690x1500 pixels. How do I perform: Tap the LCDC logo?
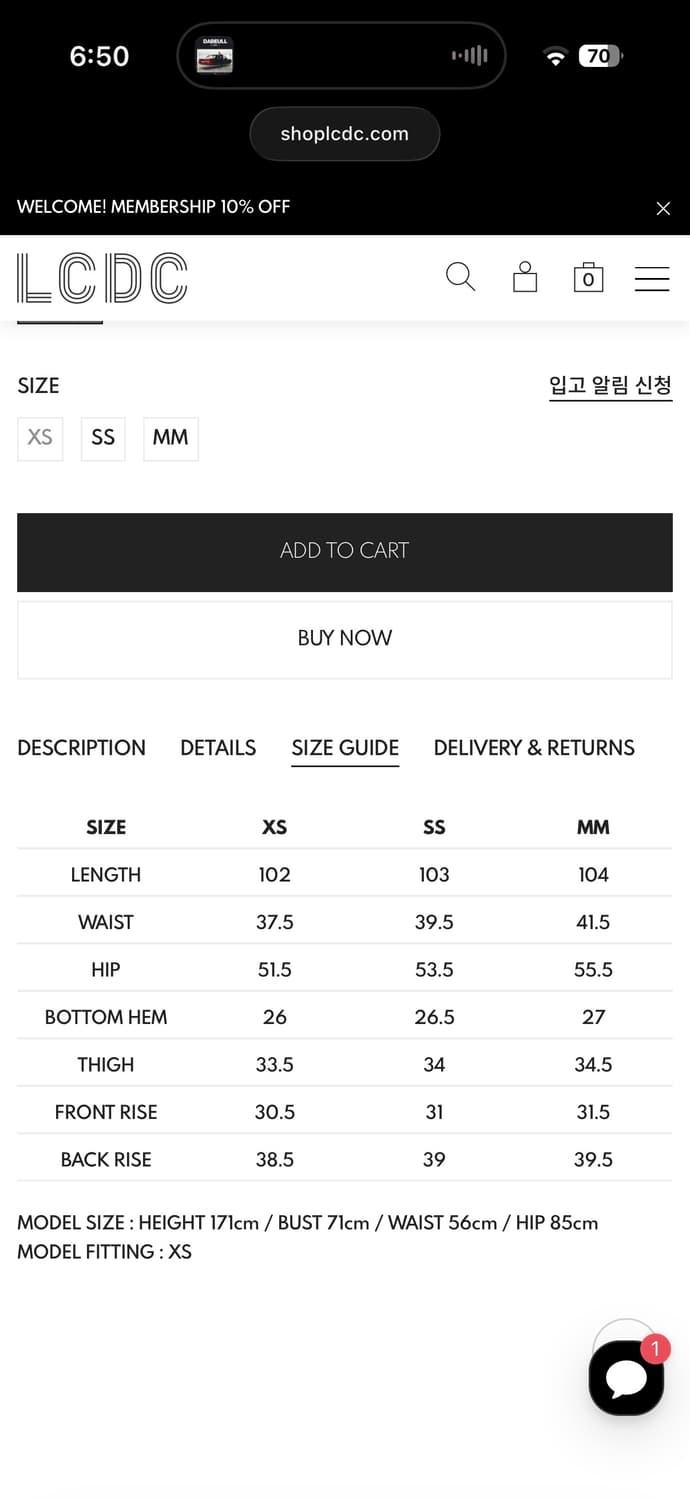(102, 278)
